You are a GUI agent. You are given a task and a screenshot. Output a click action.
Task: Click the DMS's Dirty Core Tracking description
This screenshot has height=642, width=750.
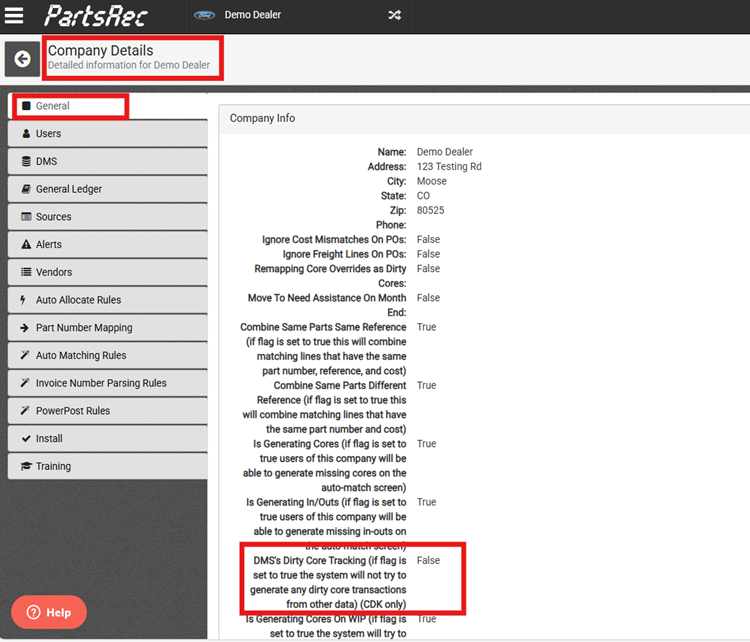coord(328,583)
